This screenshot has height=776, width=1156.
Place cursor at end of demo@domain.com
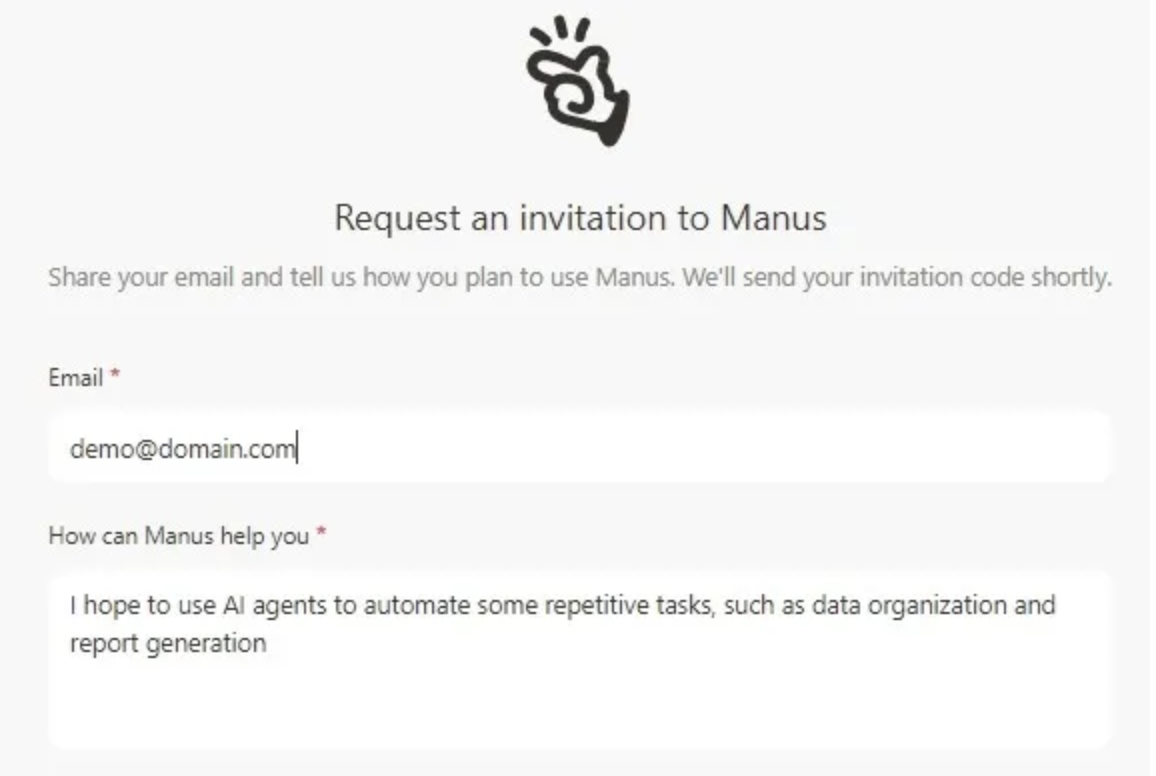click(296, 448)
